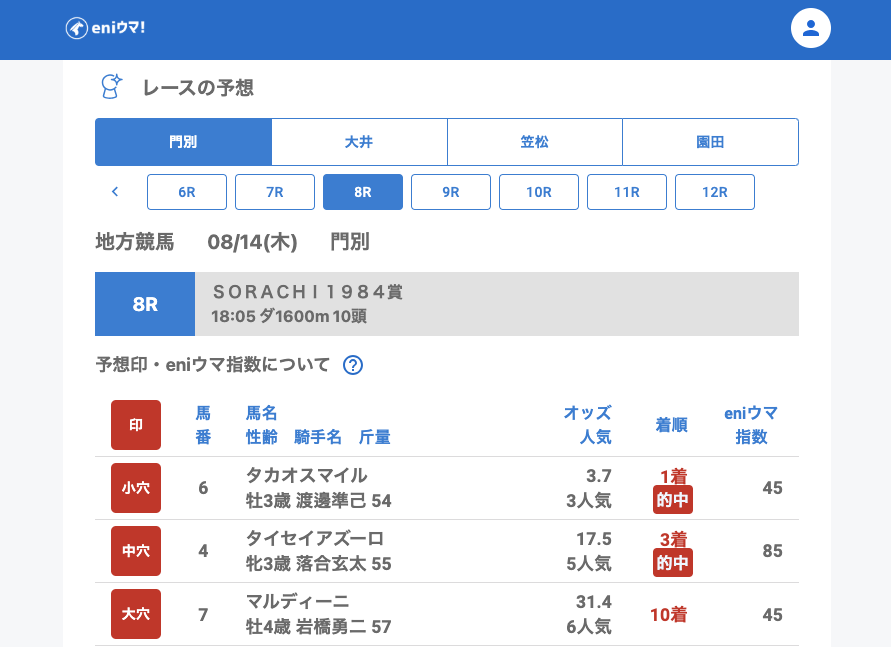Viewport: 891px width, 647px height.
Task: Open the user profile account icon
Action: pyautogui.click(x=810, y=28)
